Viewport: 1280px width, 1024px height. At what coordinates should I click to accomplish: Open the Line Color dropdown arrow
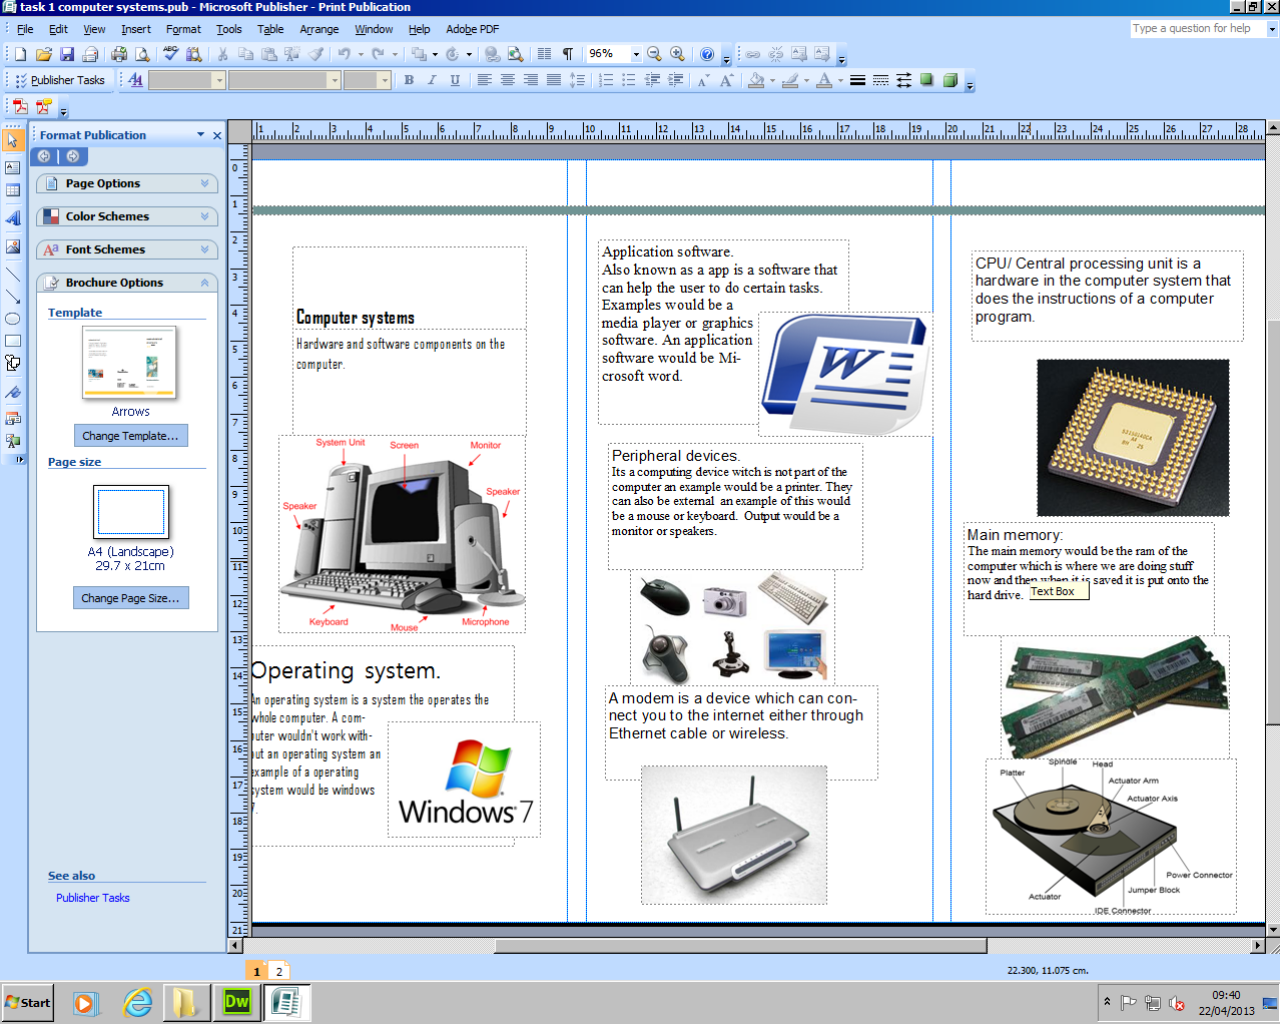[x=806, y=80]
